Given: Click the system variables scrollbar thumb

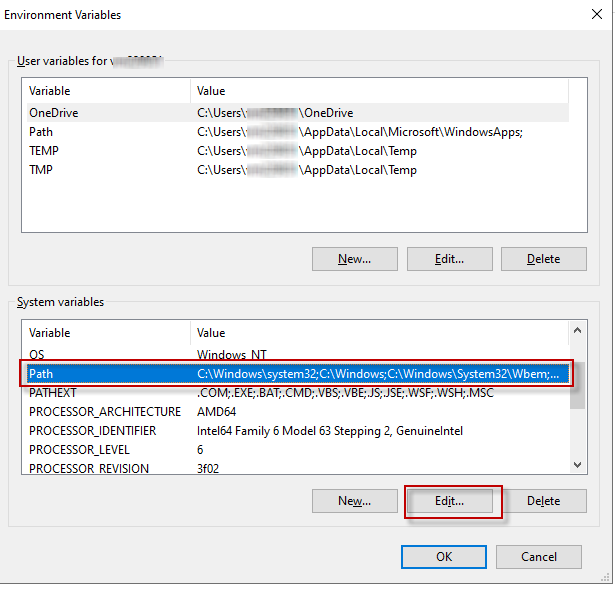Looking at the screenshot, I should pos(577,385).
